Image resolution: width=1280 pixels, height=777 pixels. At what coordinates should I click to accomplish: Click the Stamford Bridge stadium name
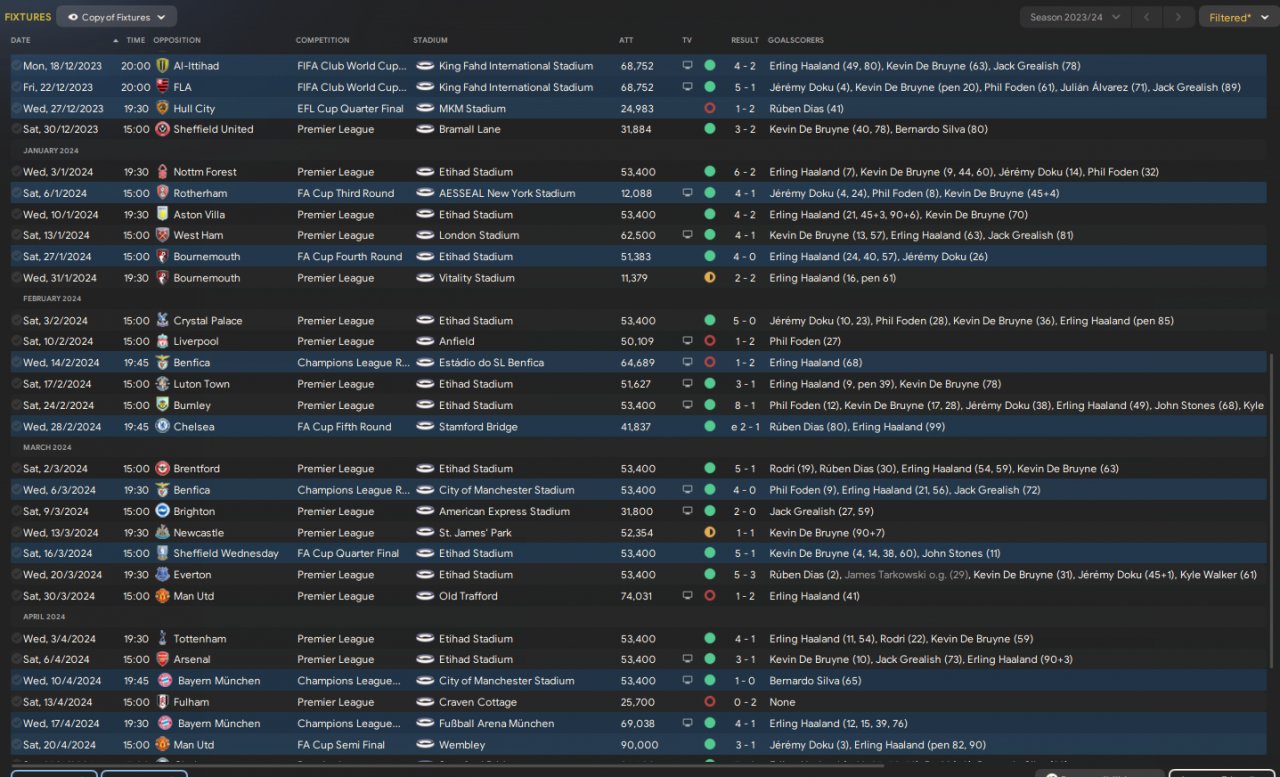point(478,426)
